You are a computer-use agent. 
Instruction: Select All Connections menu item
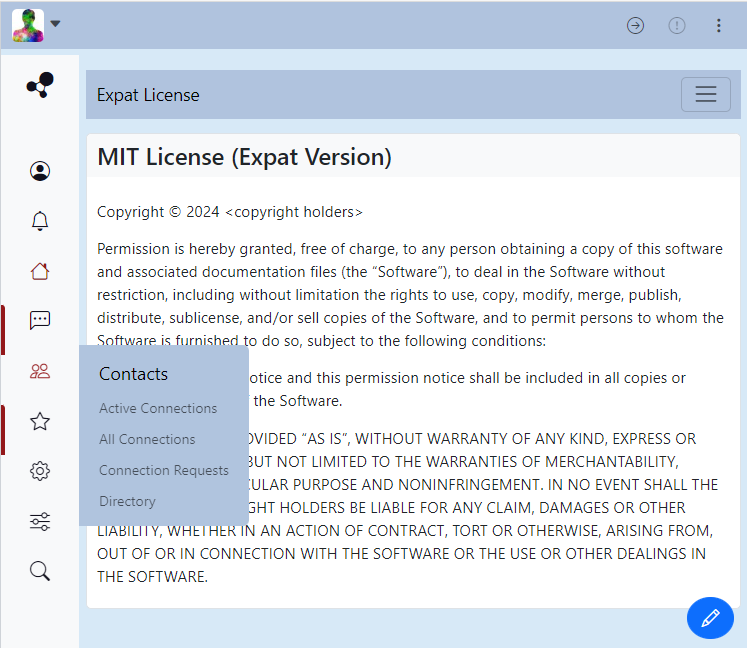click(147, 439)
